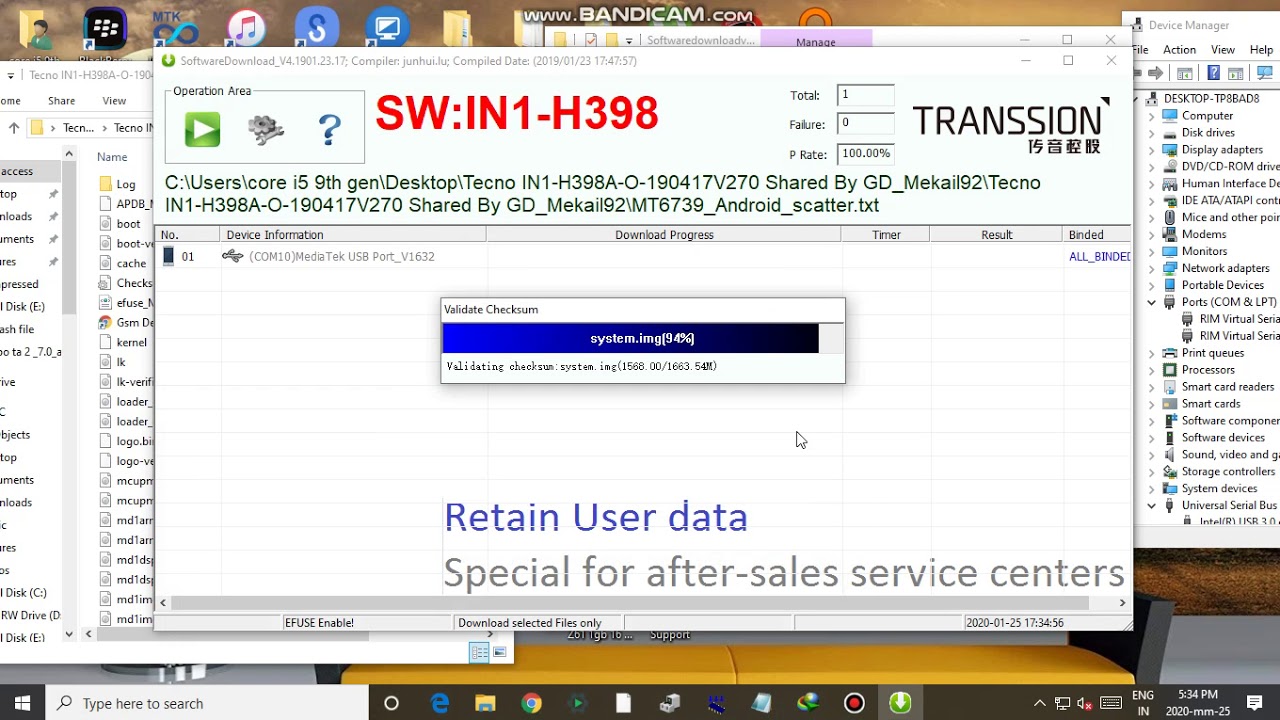Collapse Ports (COM & LPT) node
This screenshot has height=720, width=1280.
(x=1151, y=302)
